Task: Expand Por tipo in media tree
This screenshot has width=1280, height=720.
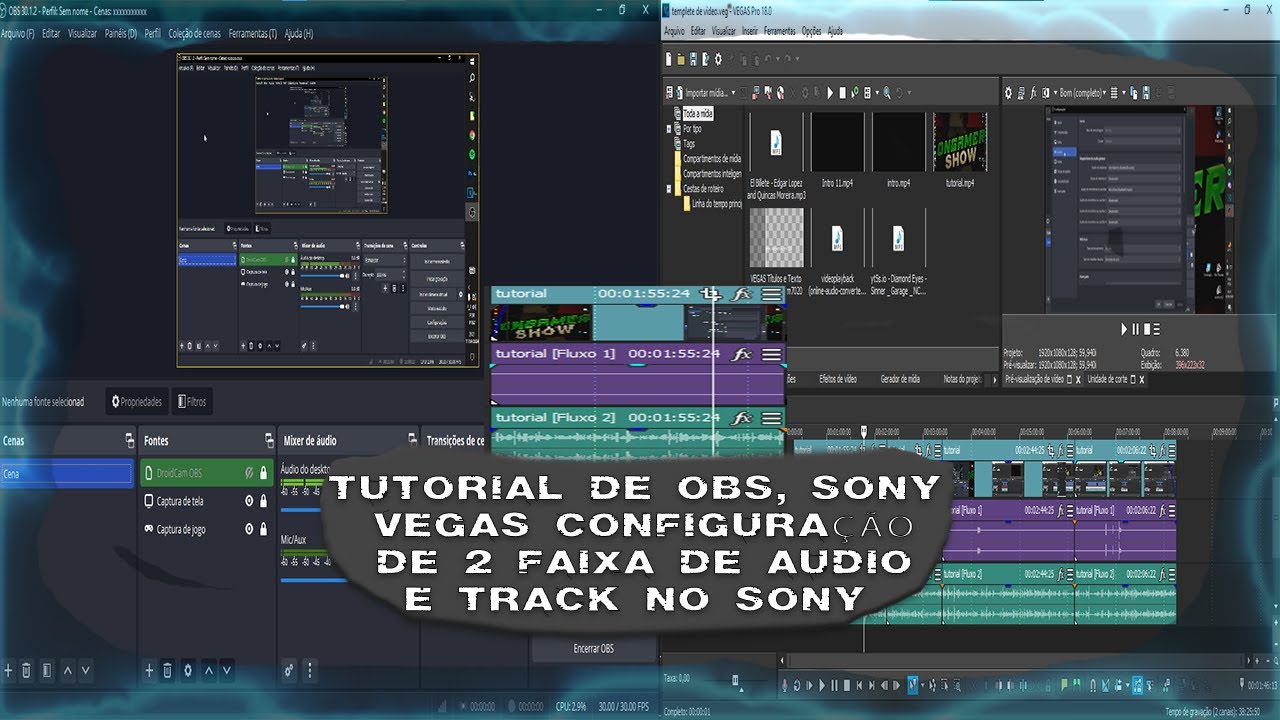Action: (670, 129)
